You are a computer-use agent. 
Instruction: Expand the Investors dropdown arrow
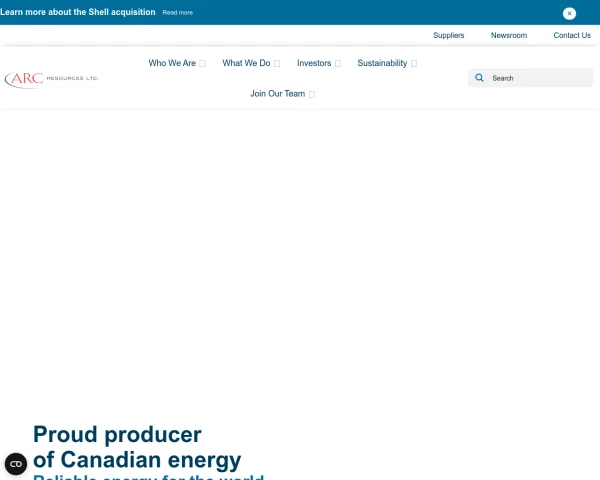click(338, 64)
